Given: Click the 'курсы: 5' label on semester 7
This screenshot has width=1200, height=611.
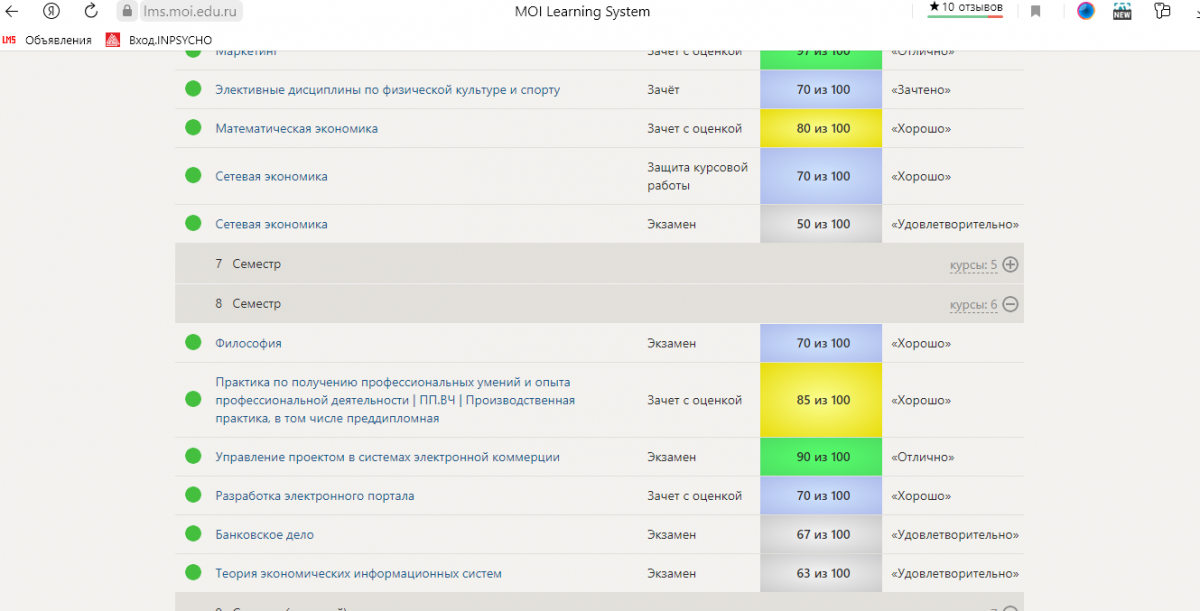Looking at the screenshot, I should 973,265.
